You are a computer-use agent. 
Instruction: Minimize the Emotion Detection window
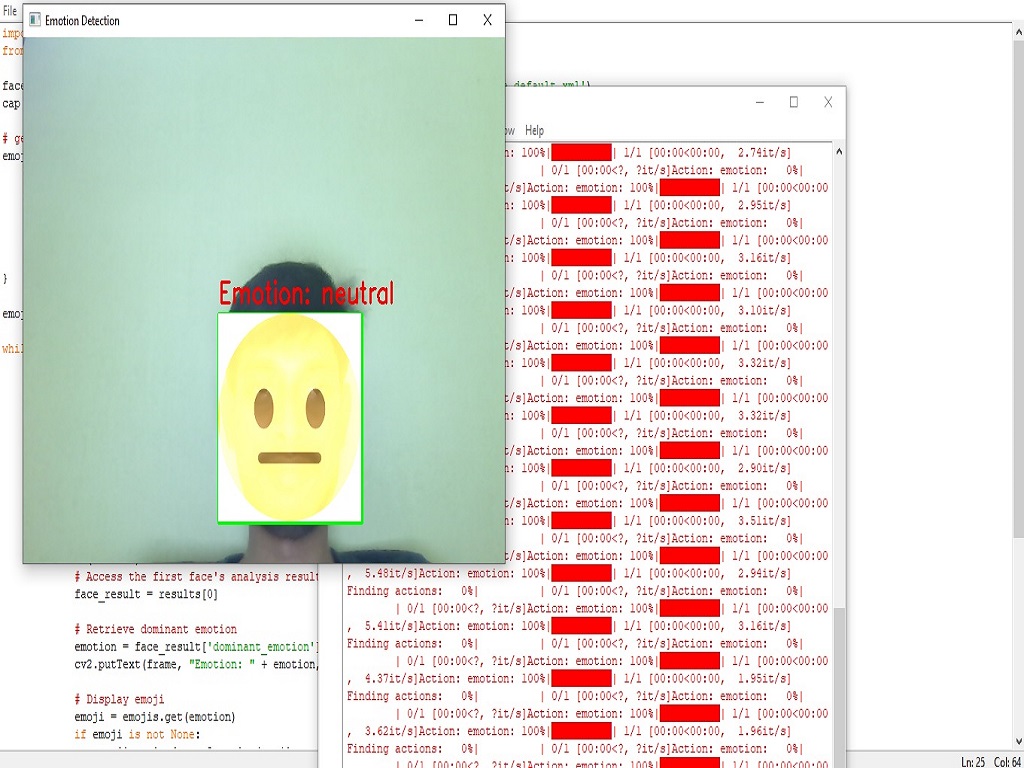click(x=419, y=20)
